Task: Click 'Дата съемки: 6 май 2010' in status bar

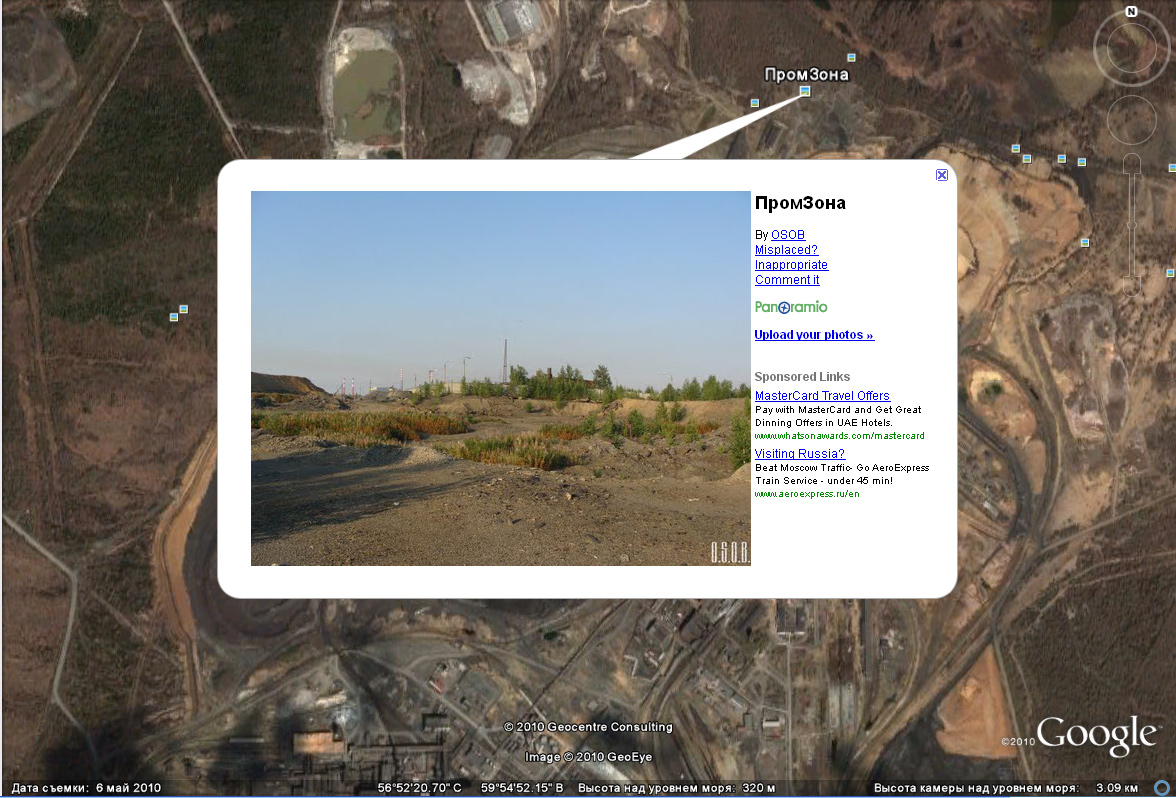Action: pyautogui.click(x=86, y=788)
